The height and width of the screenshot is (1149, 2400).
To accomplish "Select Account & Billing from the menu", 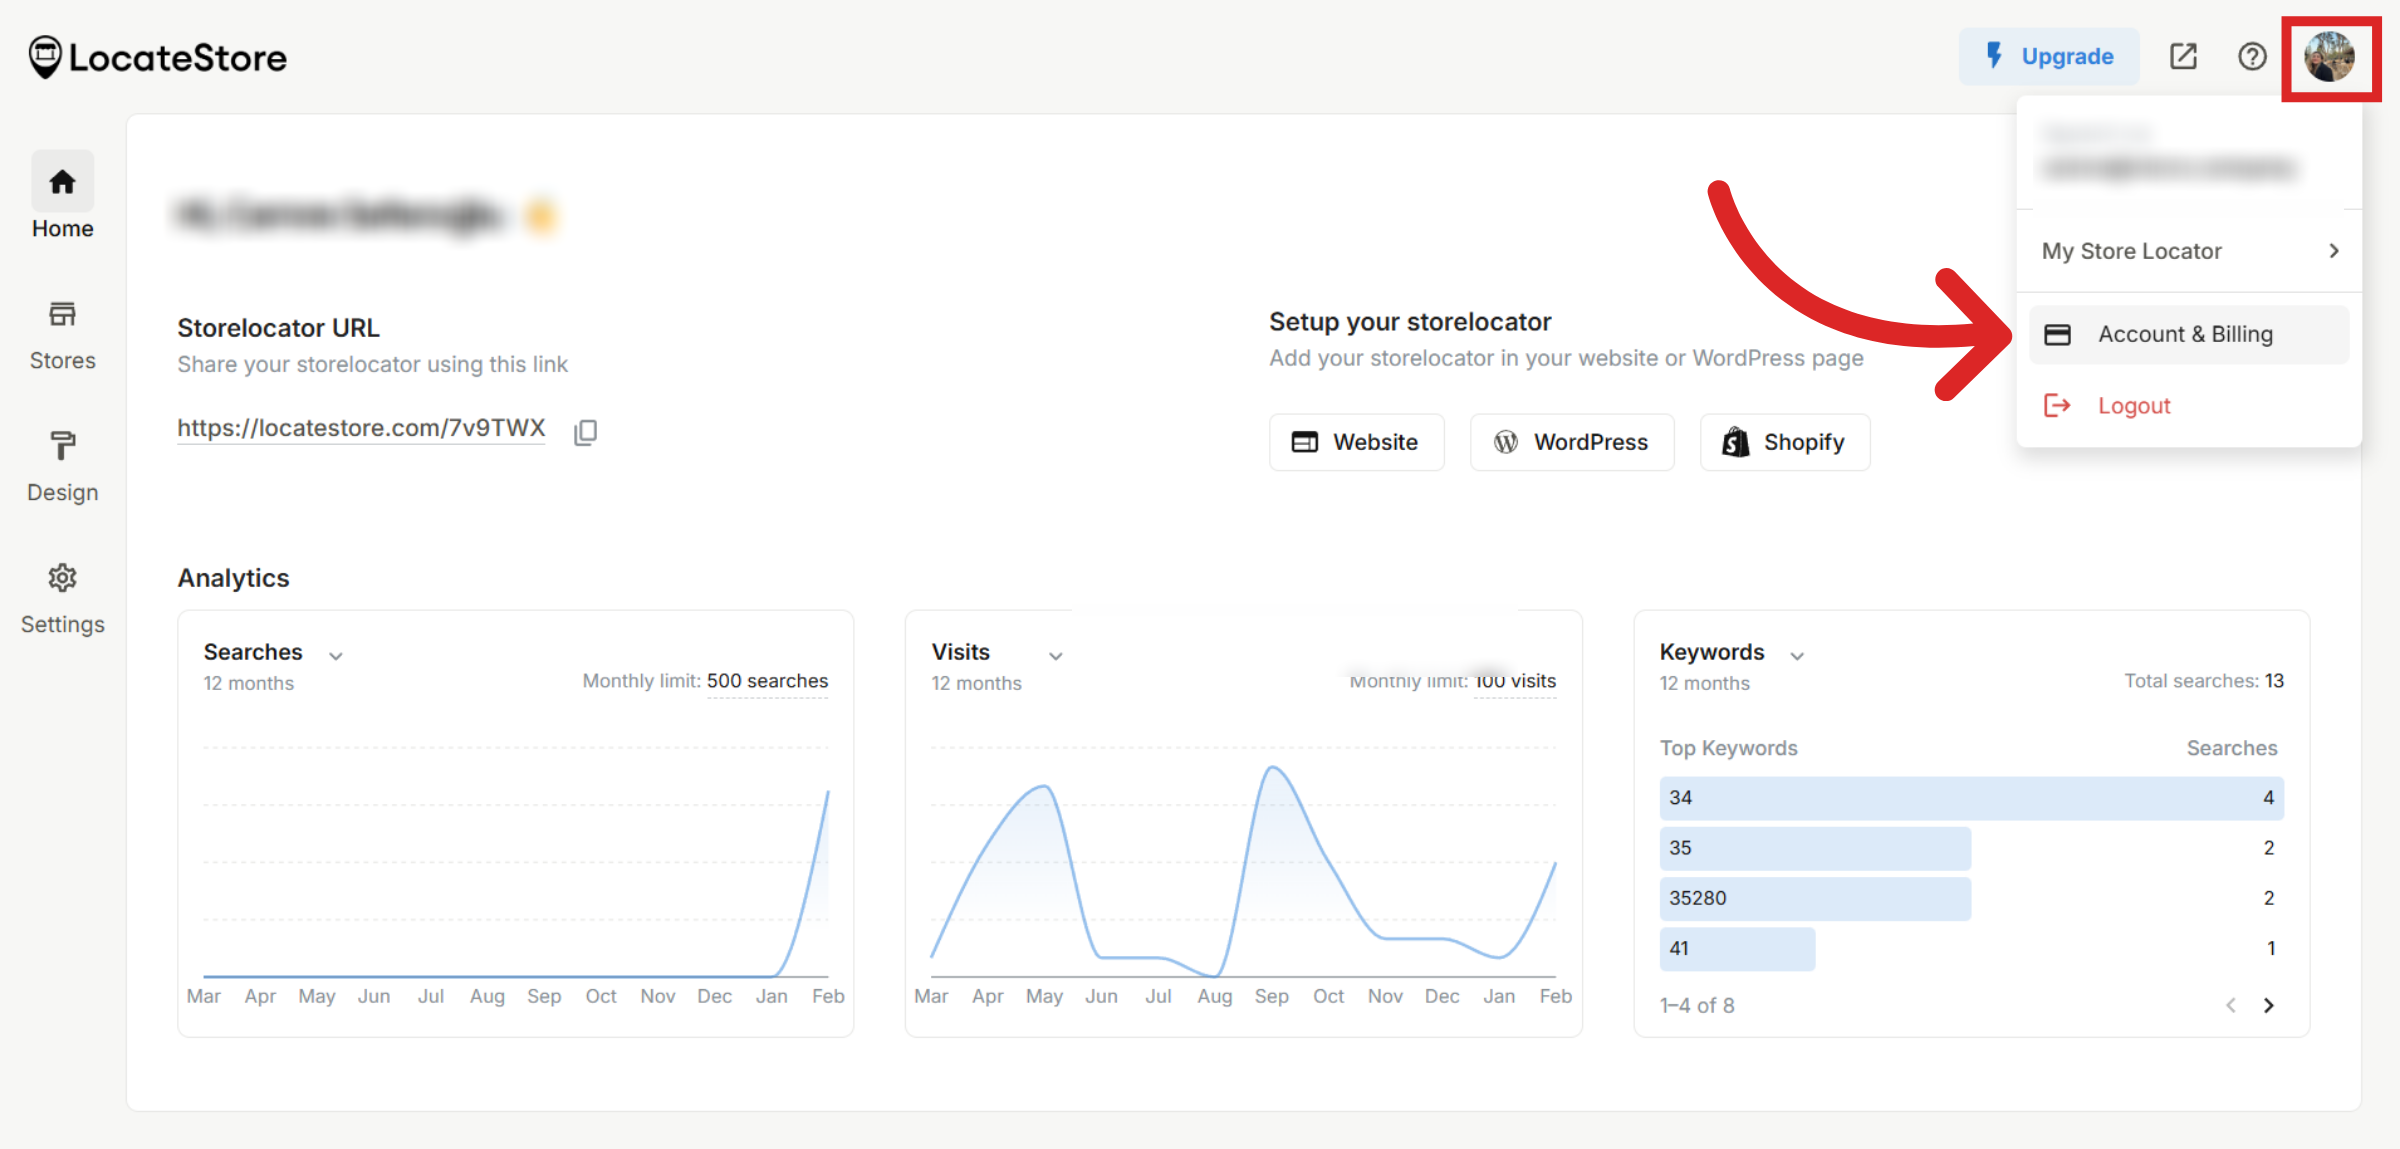I will point(2186,334).
